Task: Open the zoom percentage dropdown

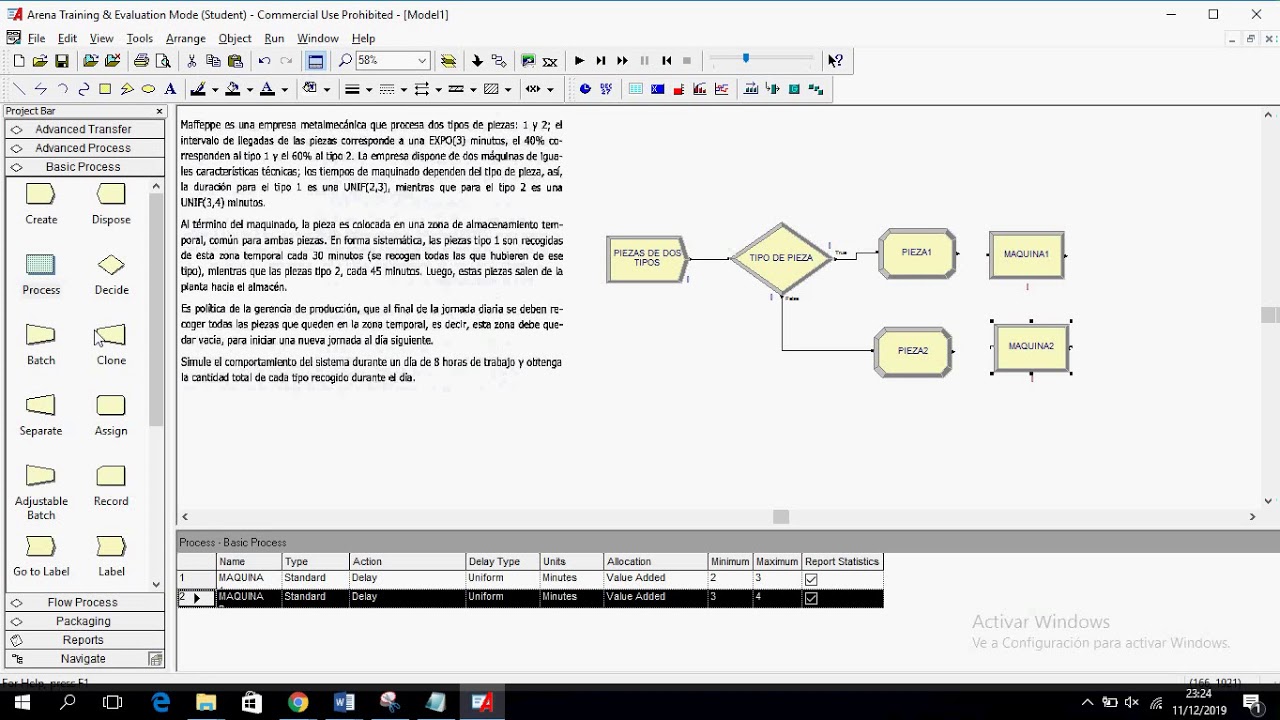Action: click(422, 61)
